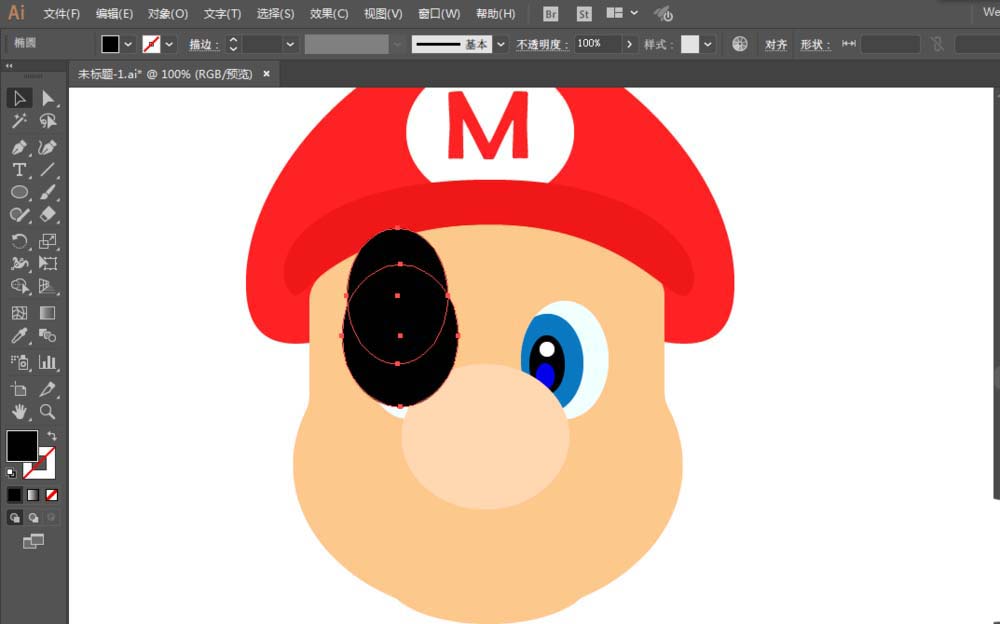The image size is (1000, 624).
Task: Select the Artboard tool
Action: pyautogui.click(x=19, y=389)
